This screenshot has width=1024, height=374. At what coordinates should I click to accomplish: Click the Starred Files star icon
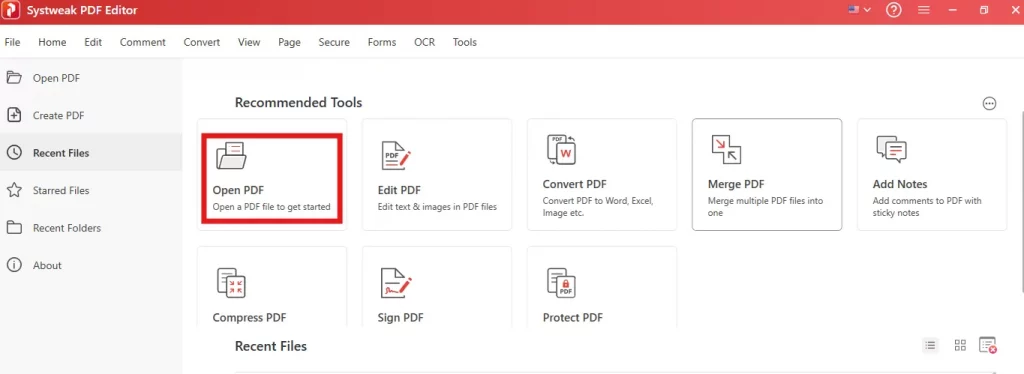[x=14, y=190]
